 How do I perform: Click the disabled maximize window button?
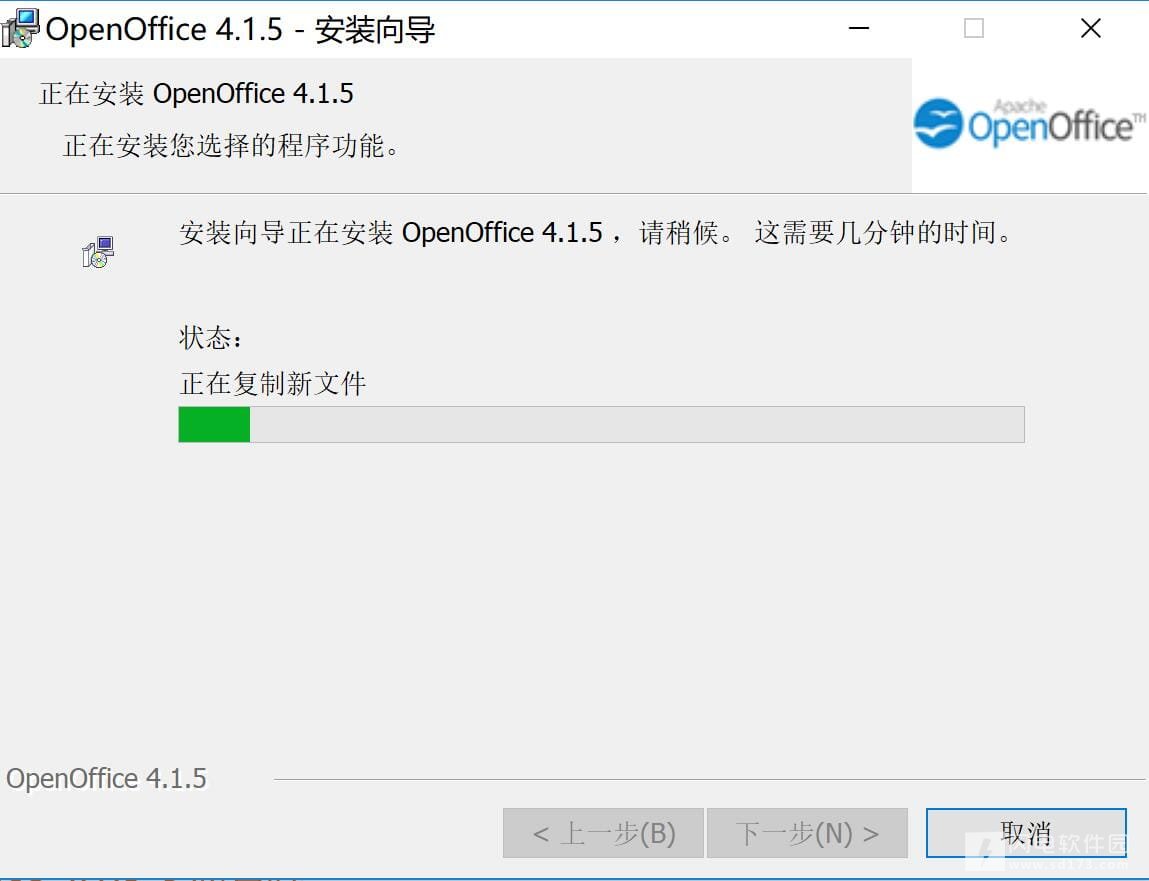click(974, 29)
